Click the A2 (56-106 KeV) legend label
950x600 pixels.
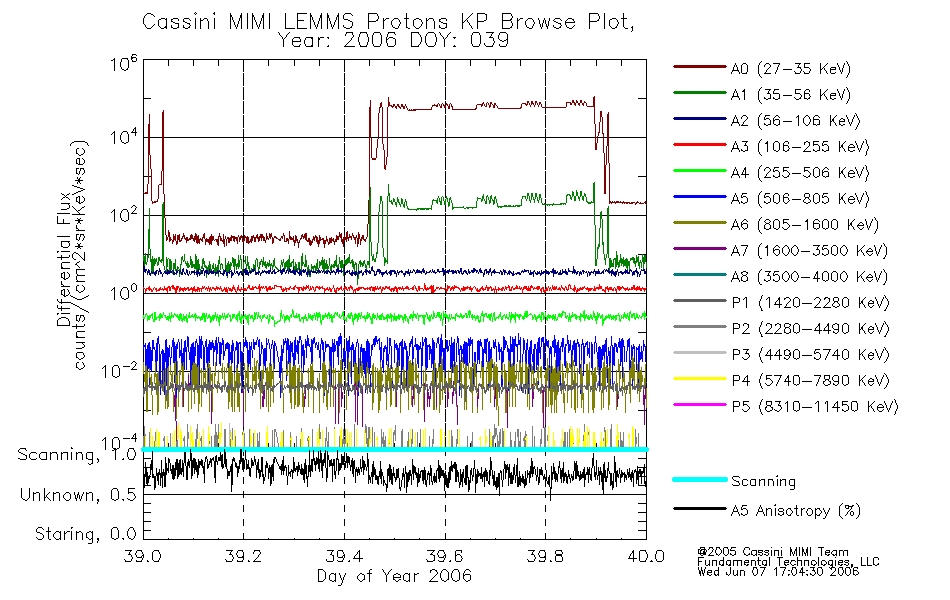tap(796, 121)
